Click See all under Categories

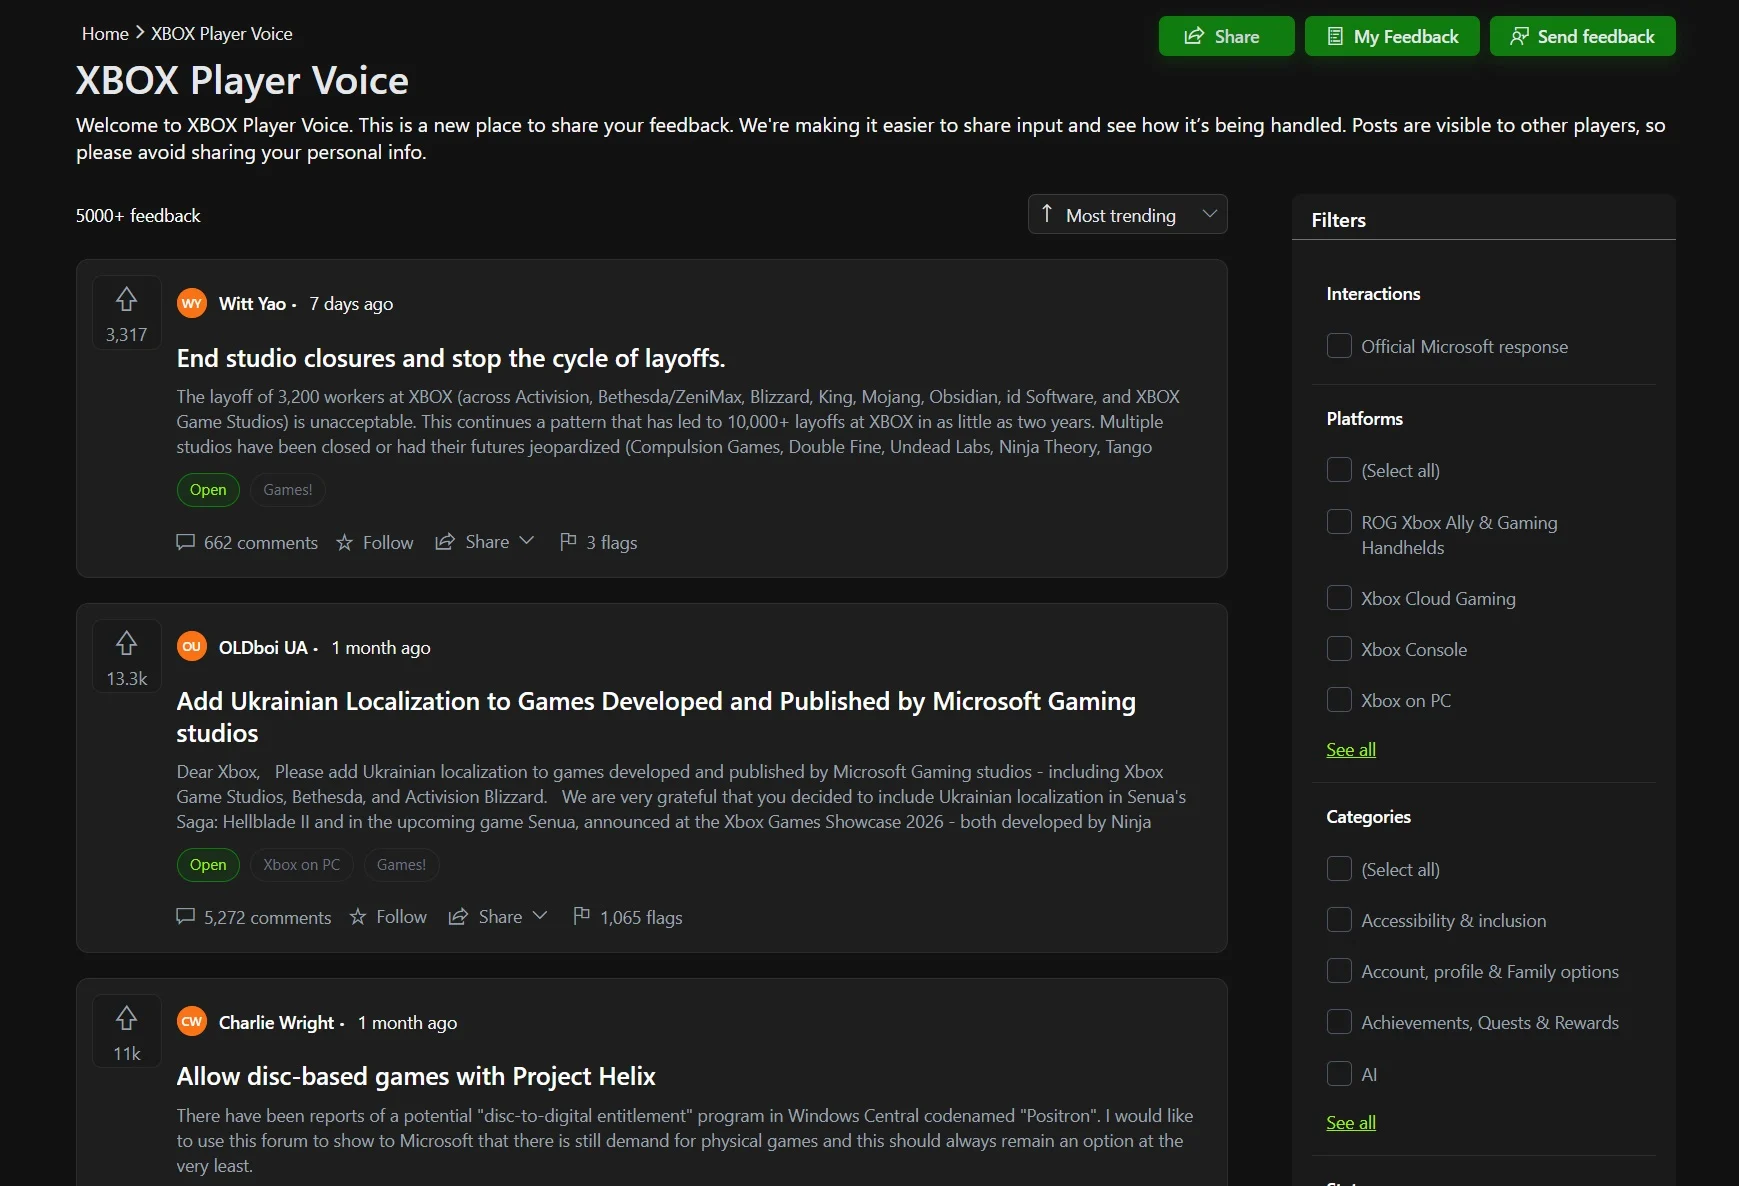(1351, 1123)
